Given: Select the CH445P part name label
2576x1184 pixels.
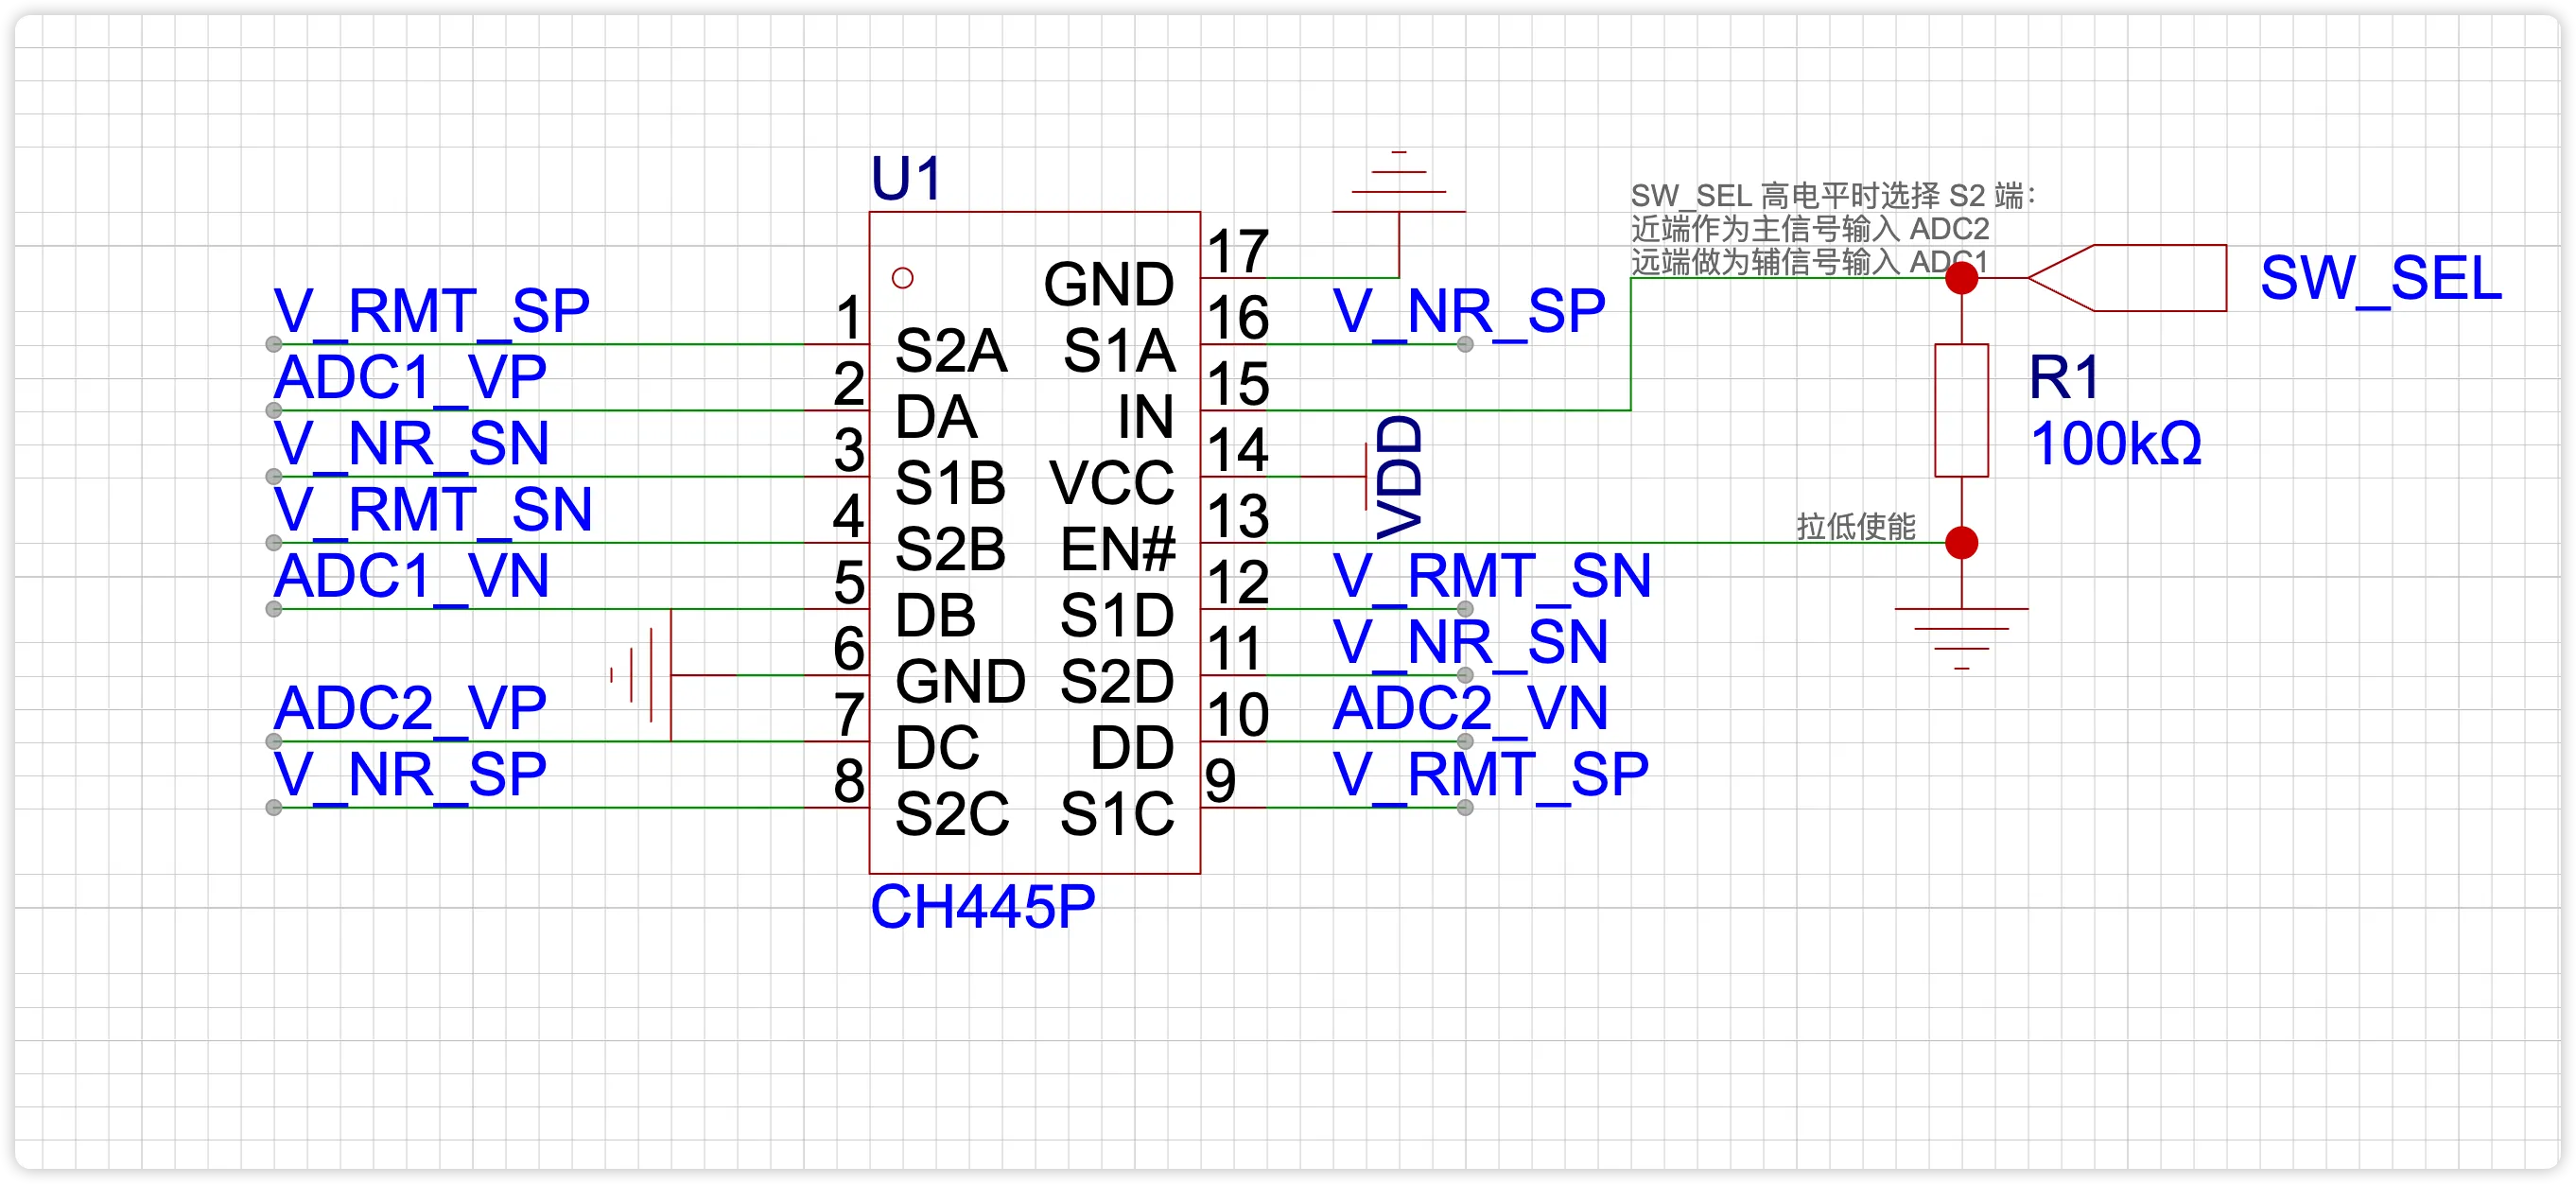Looking at the screenshot, I should [982, 907].
